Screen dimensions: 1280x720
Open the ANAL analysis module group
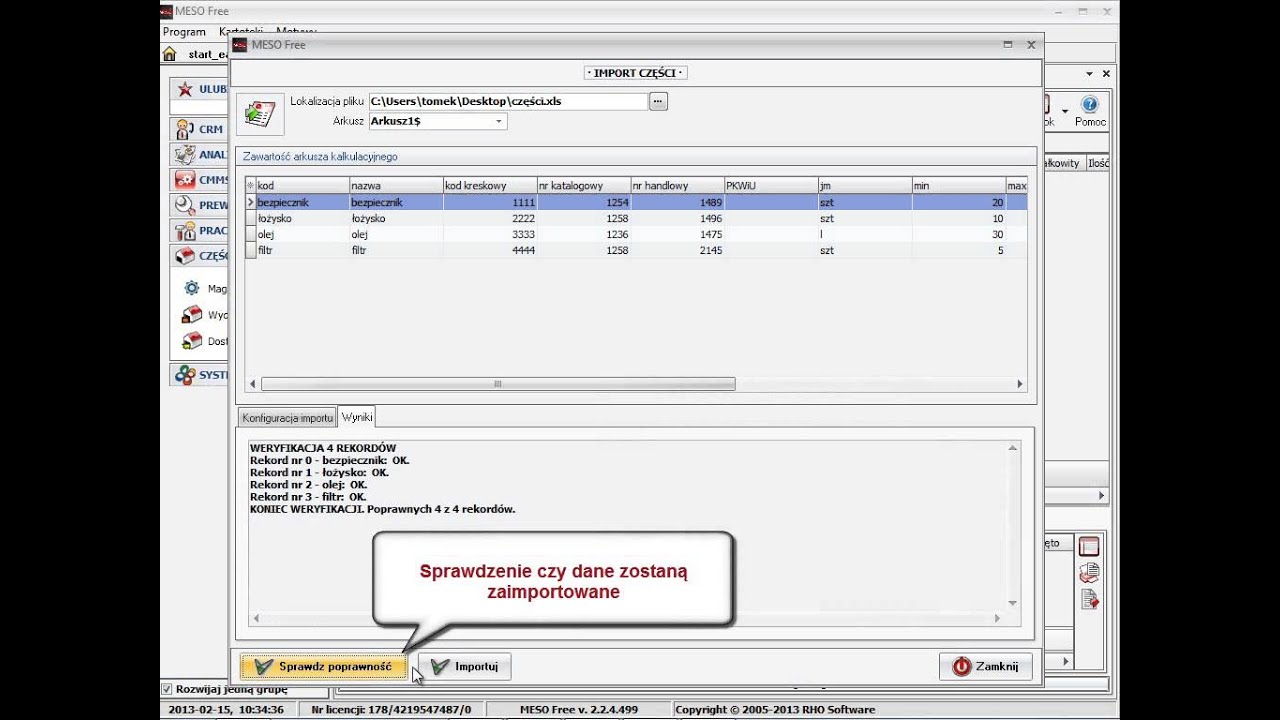(x=199, y=155)
